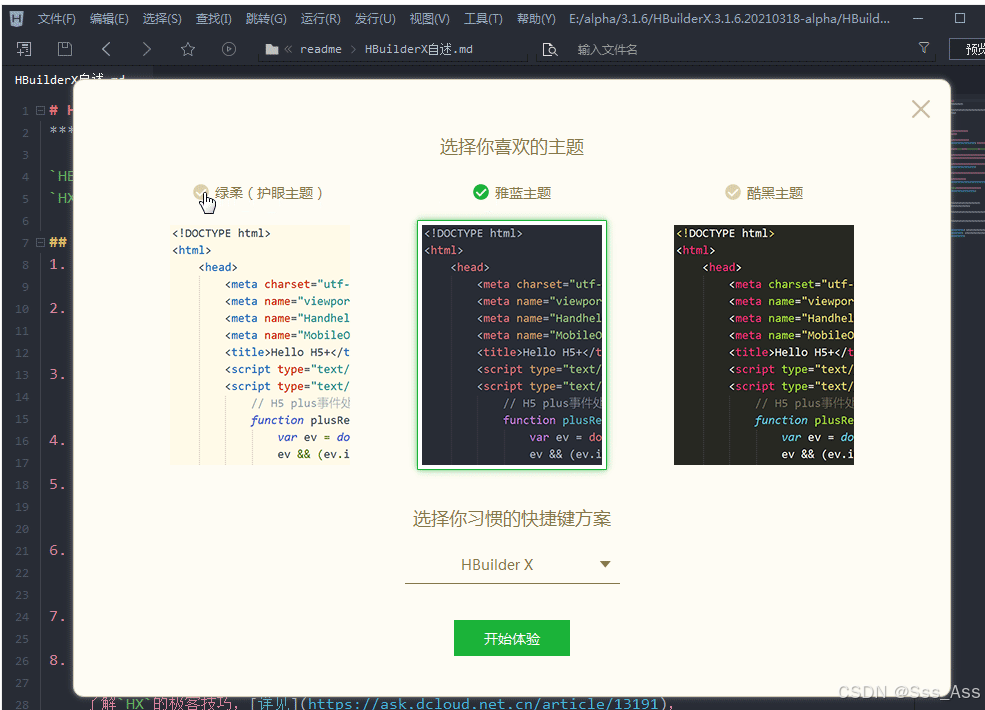Screen dimensions: 985x710
Task: Click the file search magnifier icon
Action: coord(550,50)
